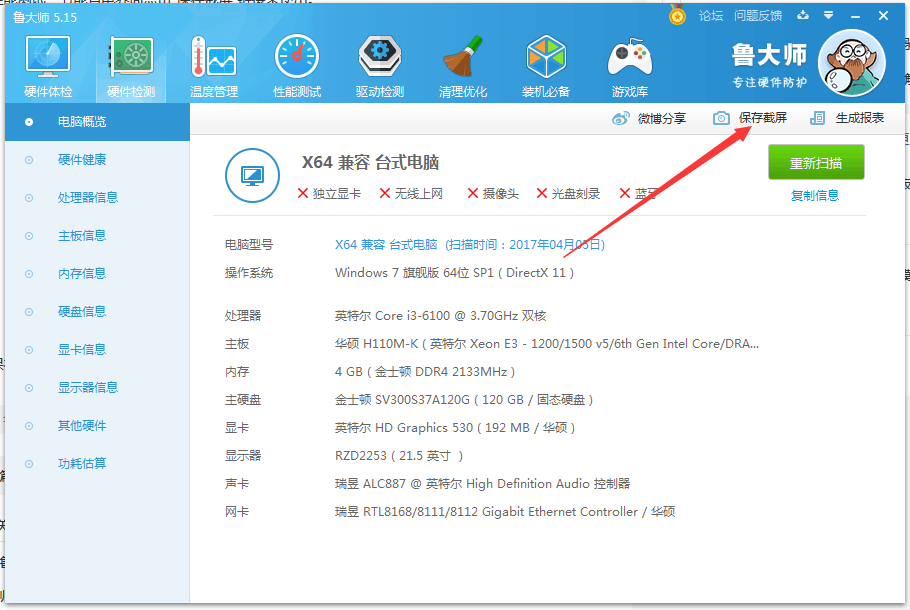The image size is (910, 610).
Task: Click the 复制信息 link
Action: 815,196
